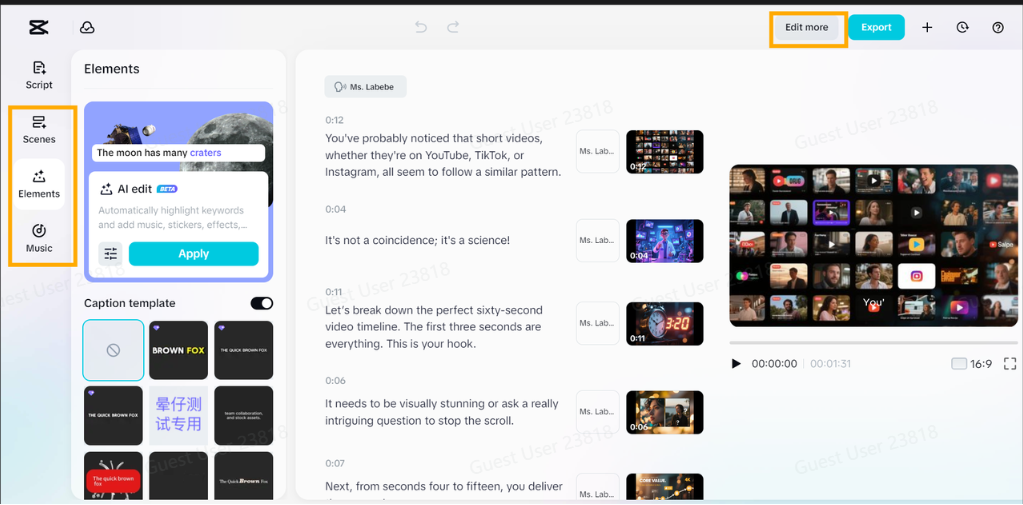Switch to the Script tab
The image size is (1023, 505).
pyautogui.click(x=39, y=75)
